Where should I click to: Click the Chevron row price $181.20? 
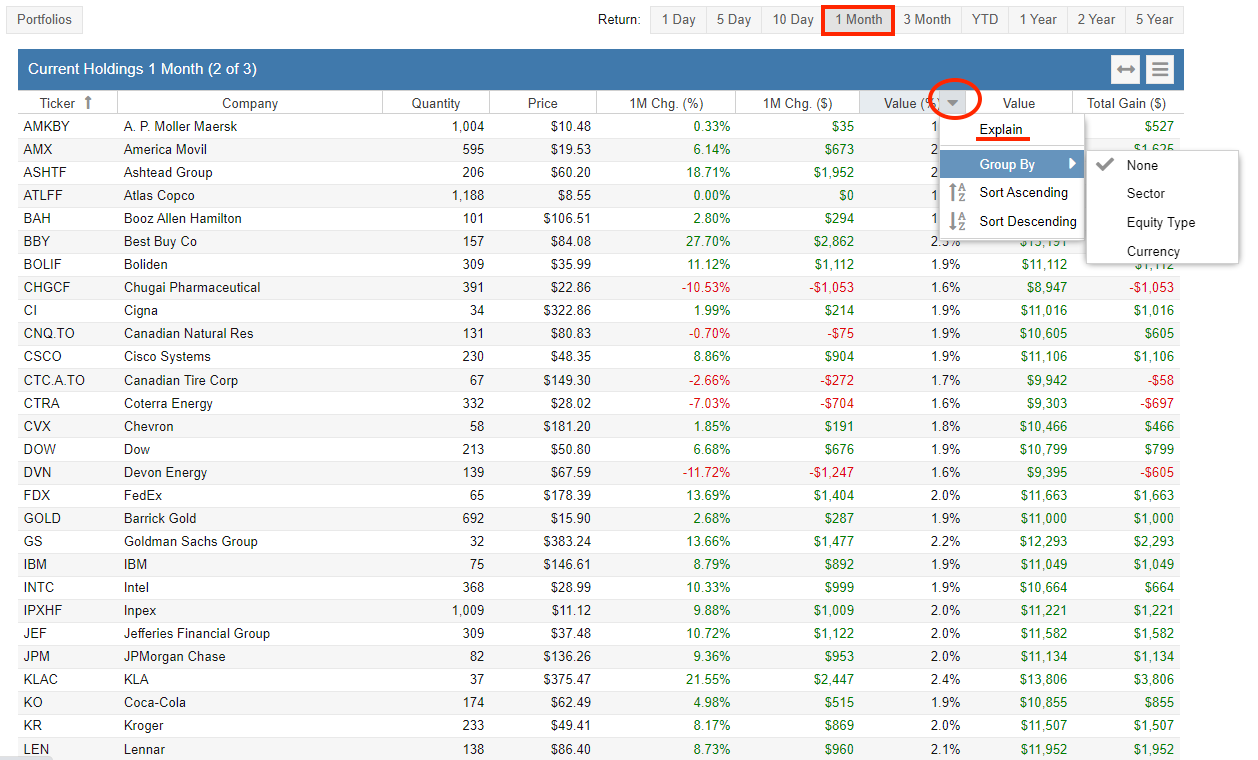(x=566, y=426)
